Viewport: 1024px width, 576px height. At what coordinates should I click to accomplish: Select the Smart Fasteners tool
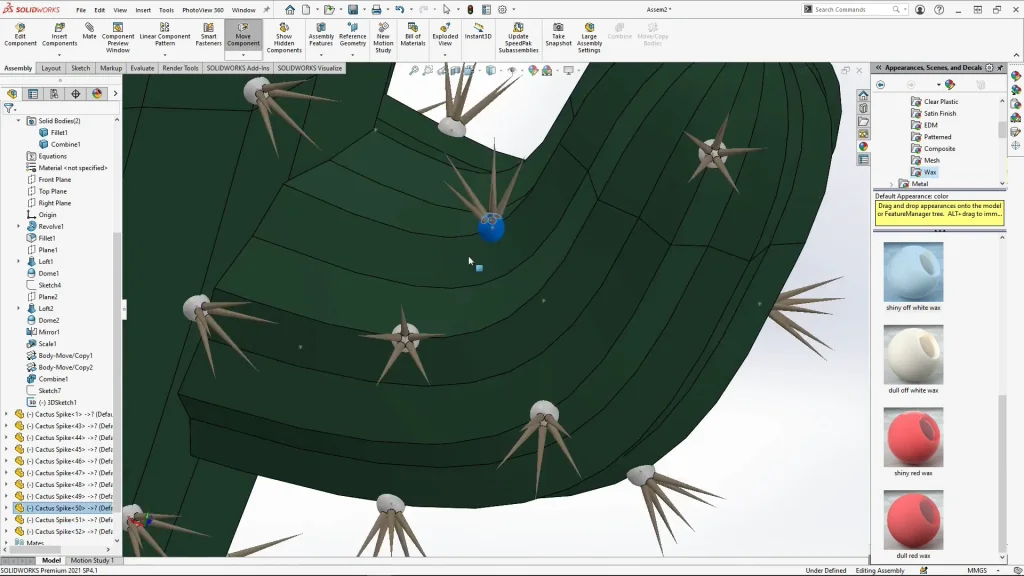click(208, 31)
